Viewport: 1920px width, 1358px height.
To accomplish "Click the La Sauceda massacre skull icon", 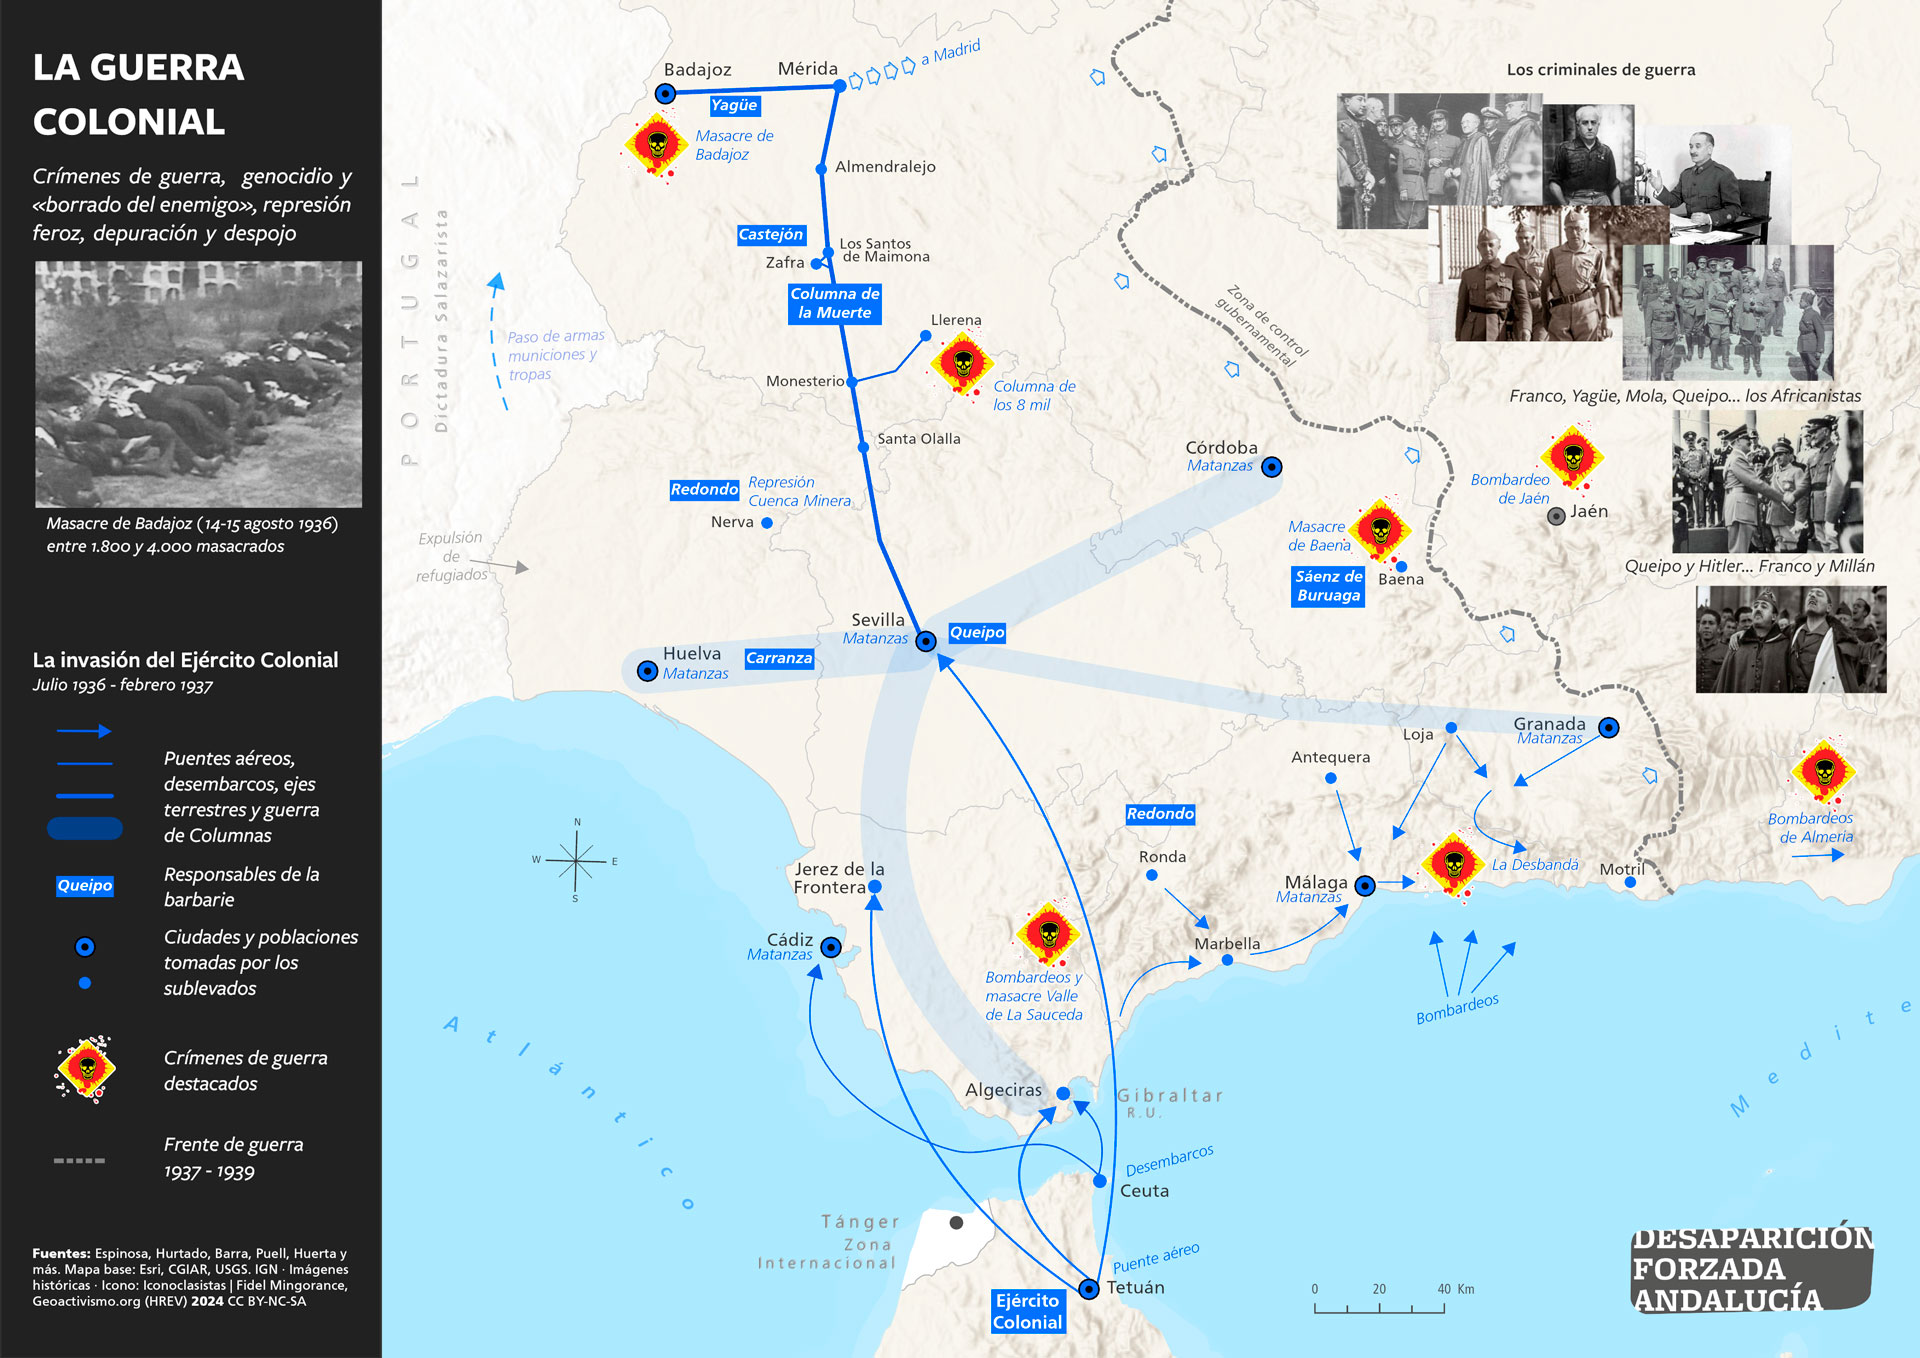I will point(1048,934).
